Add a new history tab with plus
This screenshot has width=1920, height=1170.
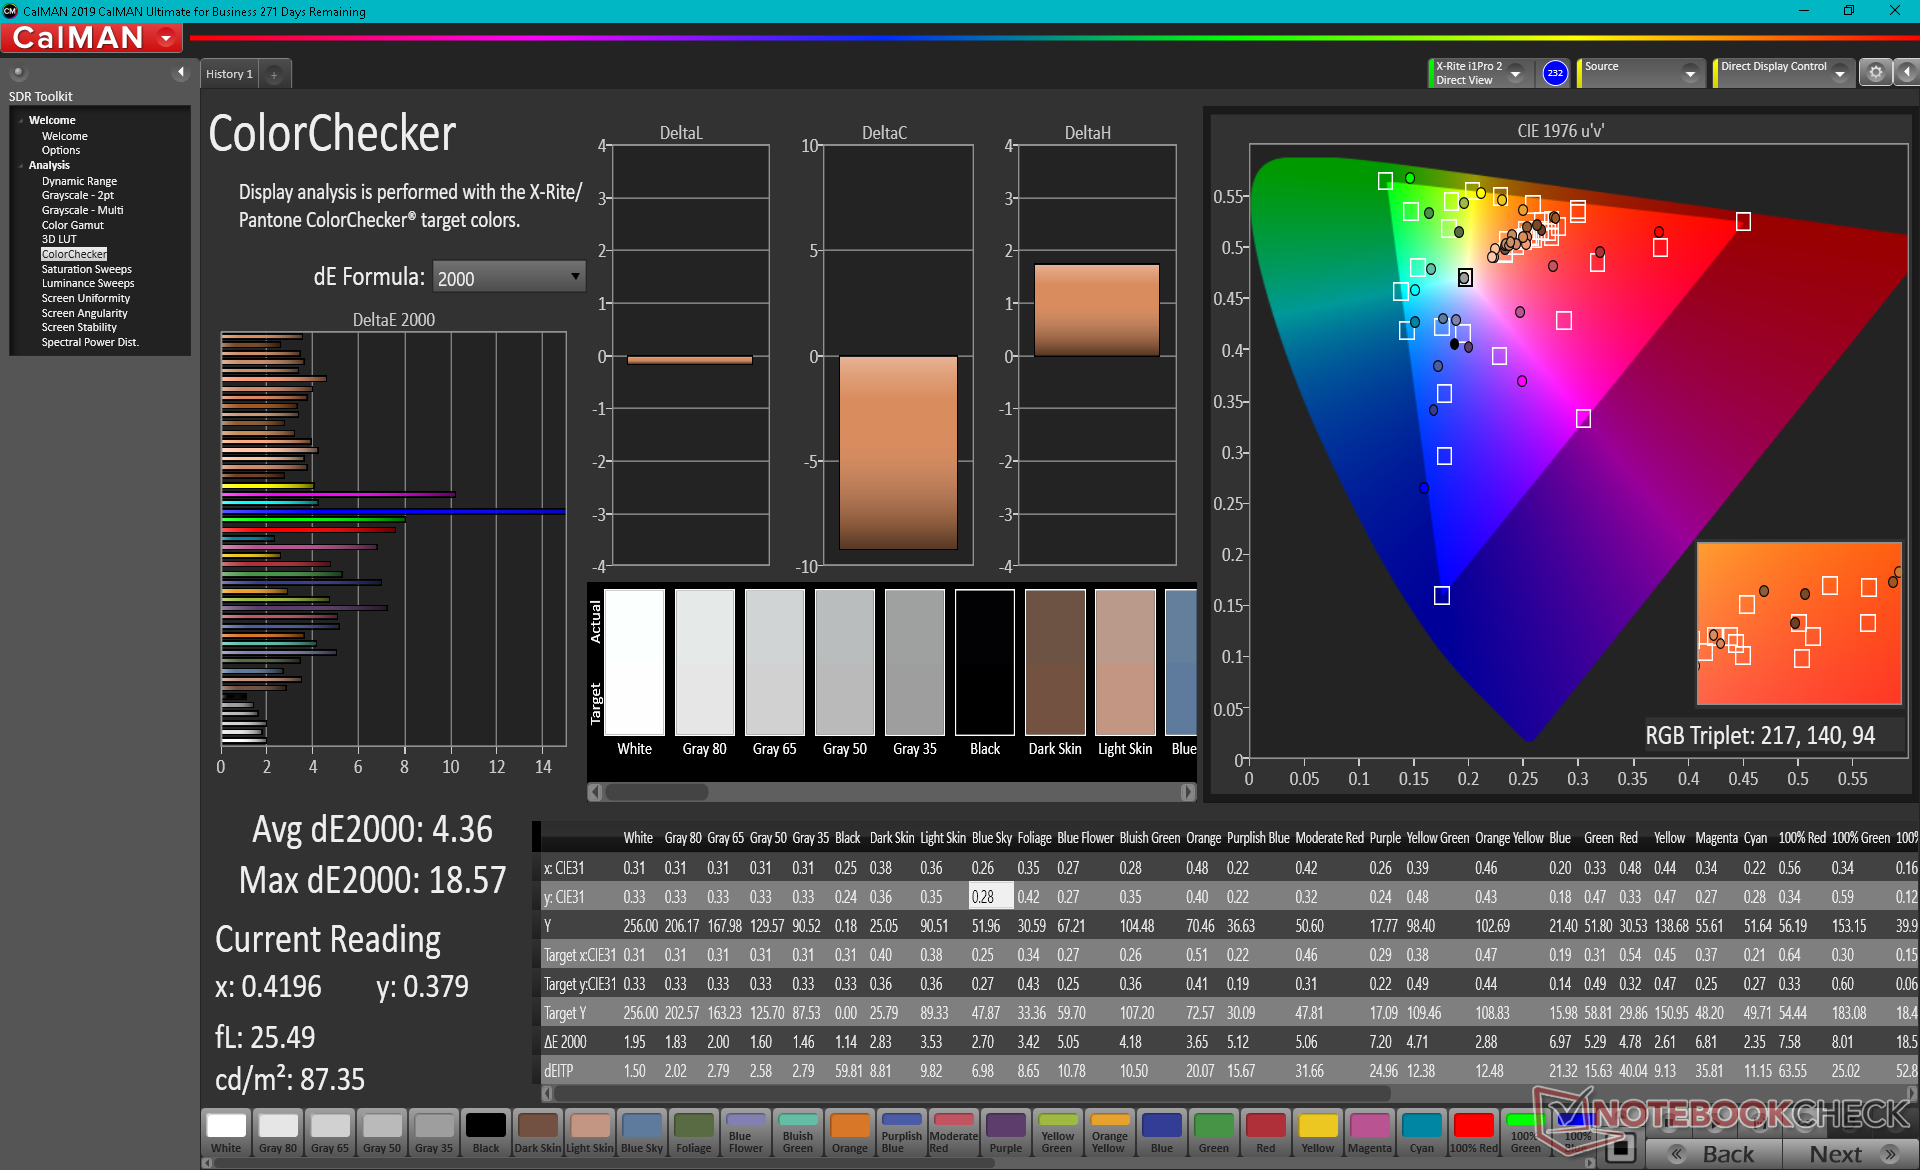(274, 74)
